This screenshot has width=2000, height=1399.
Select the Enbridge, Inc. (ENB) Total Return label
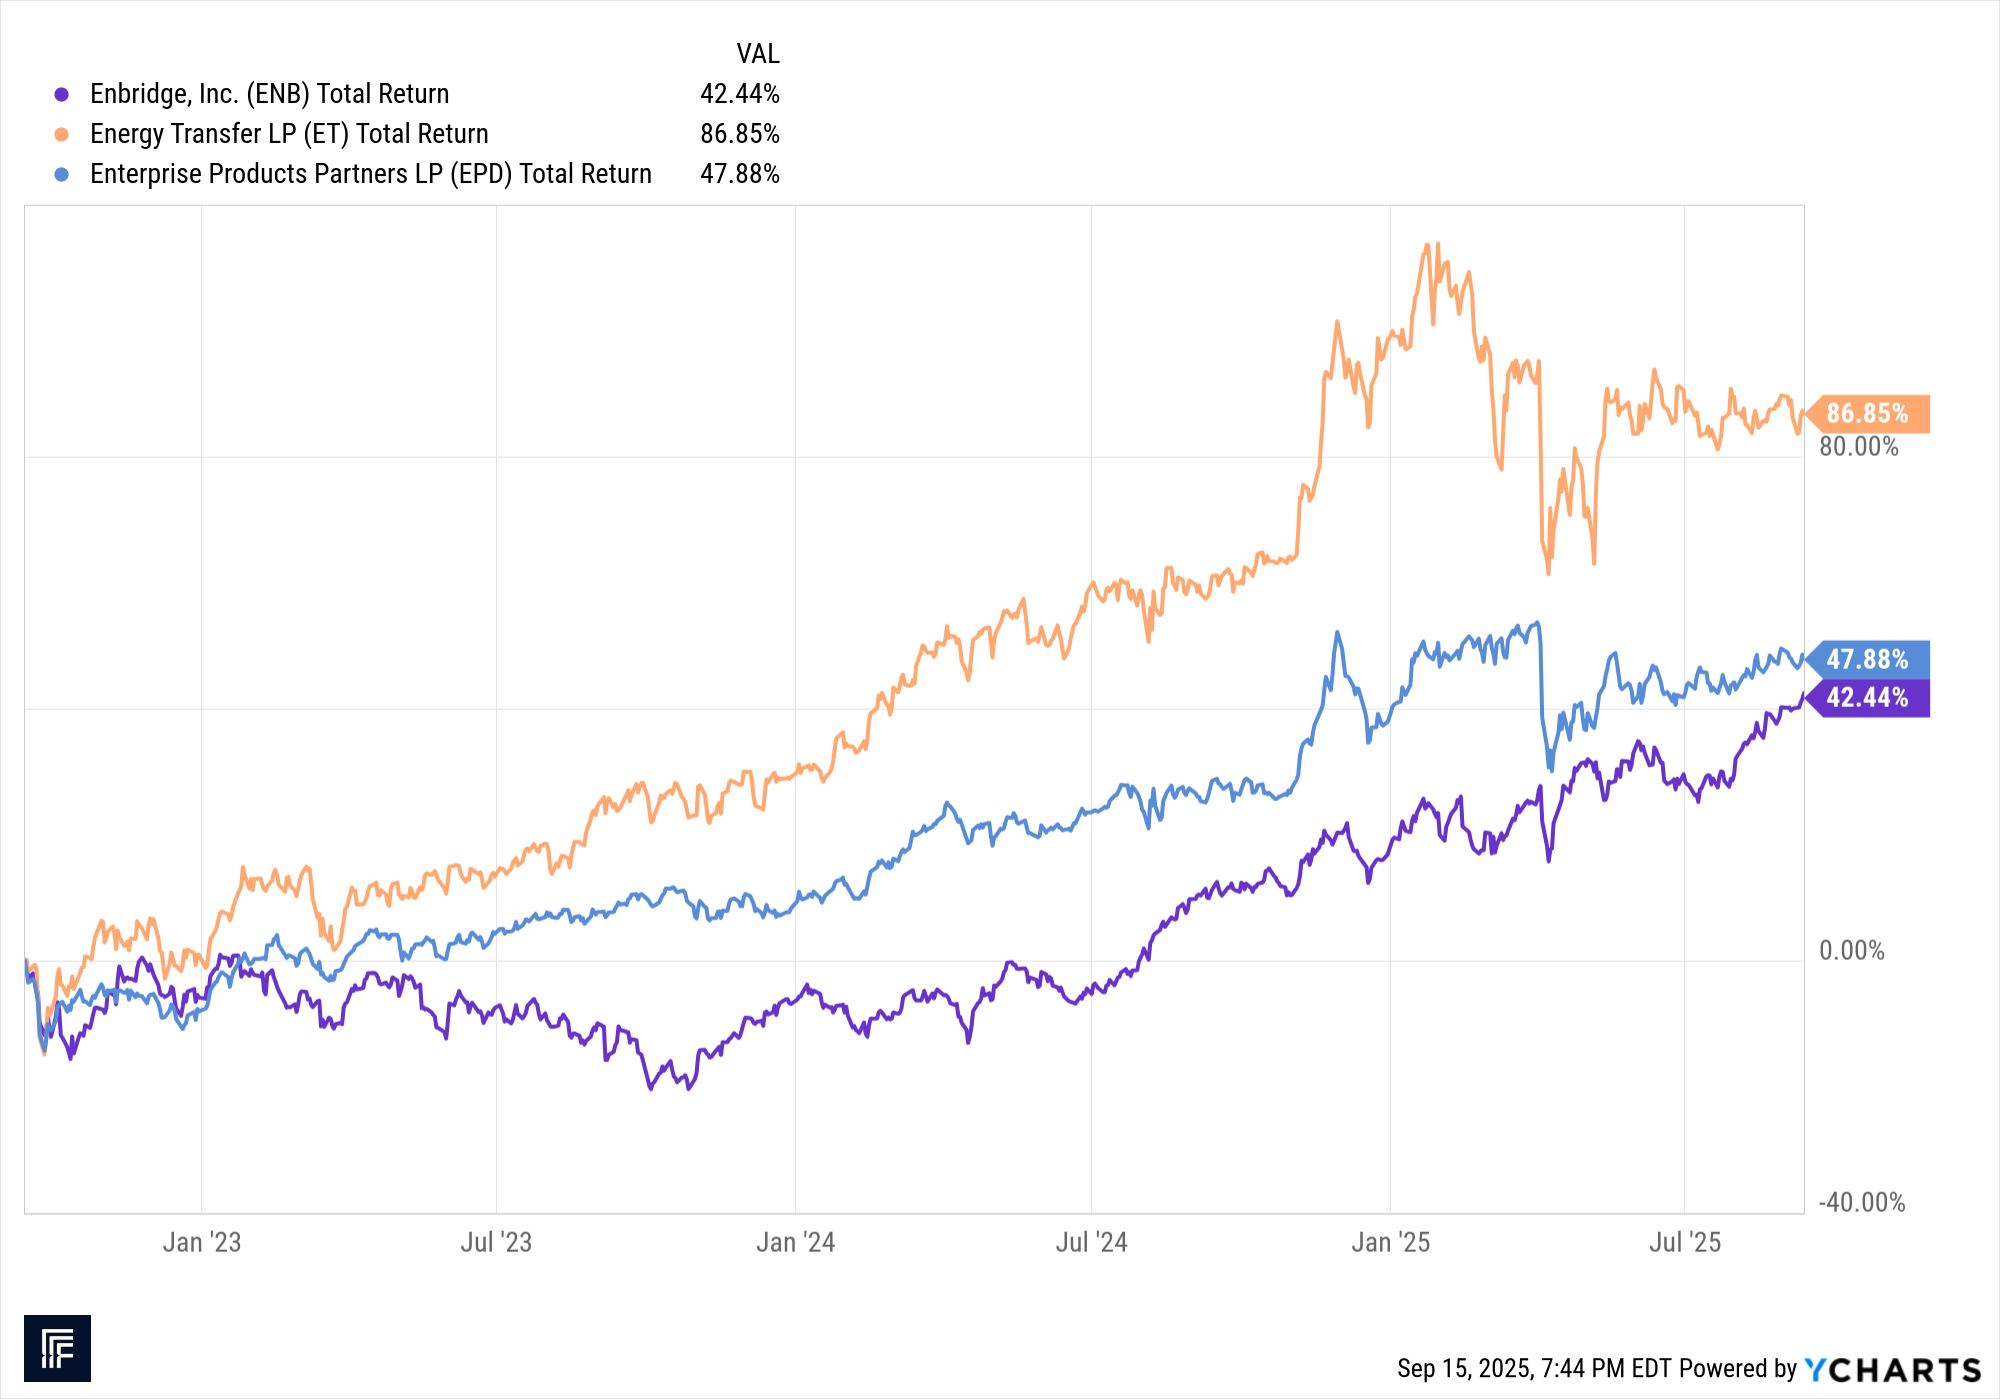click(269, 94)
